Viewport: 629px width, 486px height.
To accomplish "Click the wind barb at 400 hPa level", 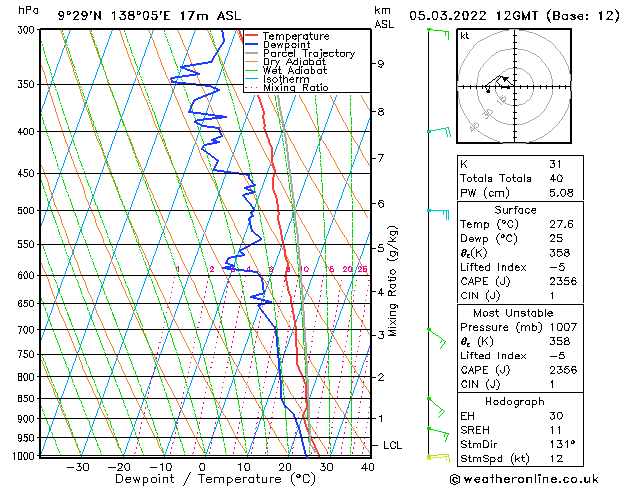I will pos(439,132).
